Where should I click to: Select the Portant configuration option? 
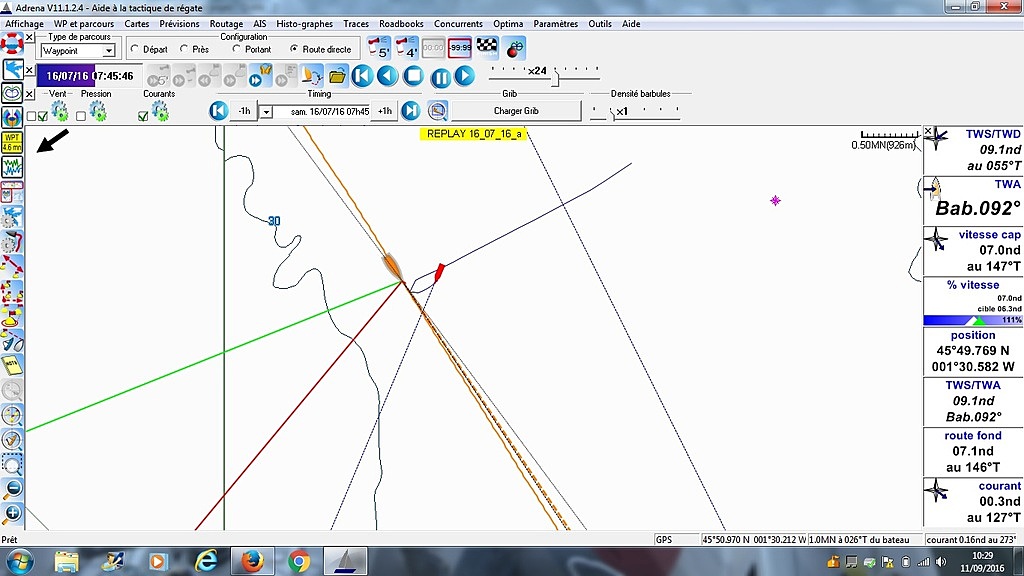click(236, 49)
